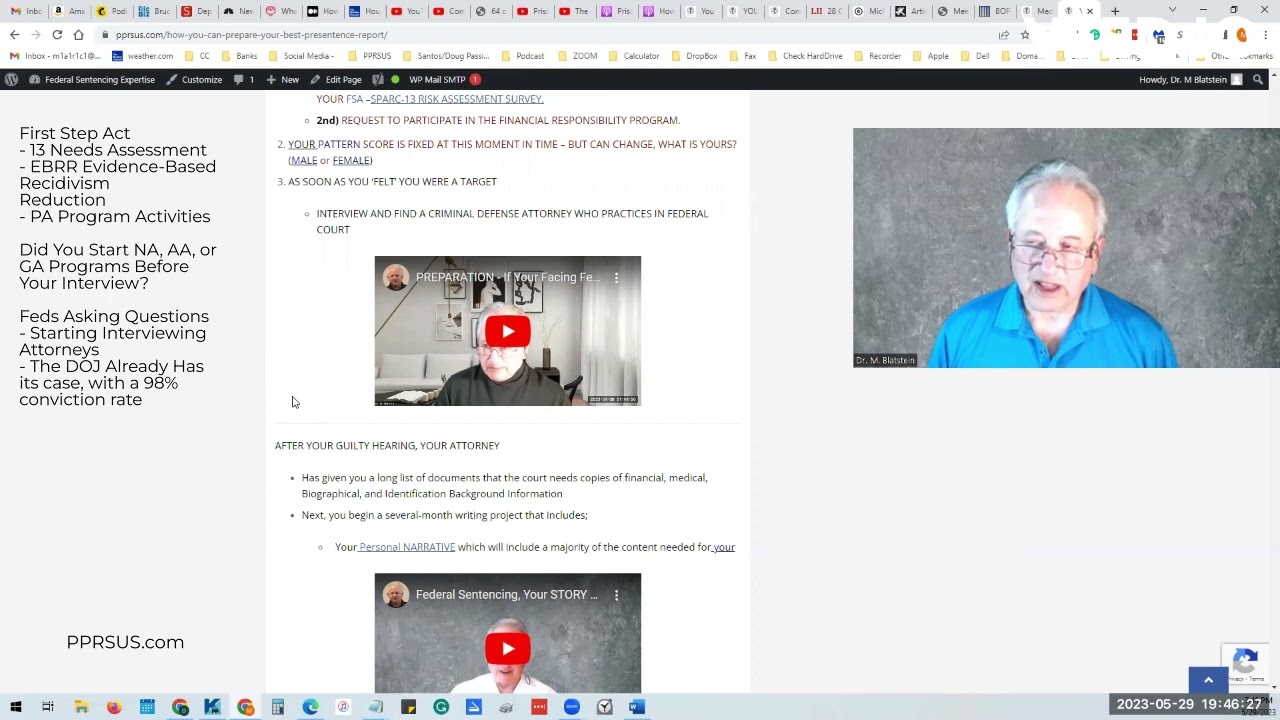Click the scroll-to-top arrow button

(x=1208, y=680)
